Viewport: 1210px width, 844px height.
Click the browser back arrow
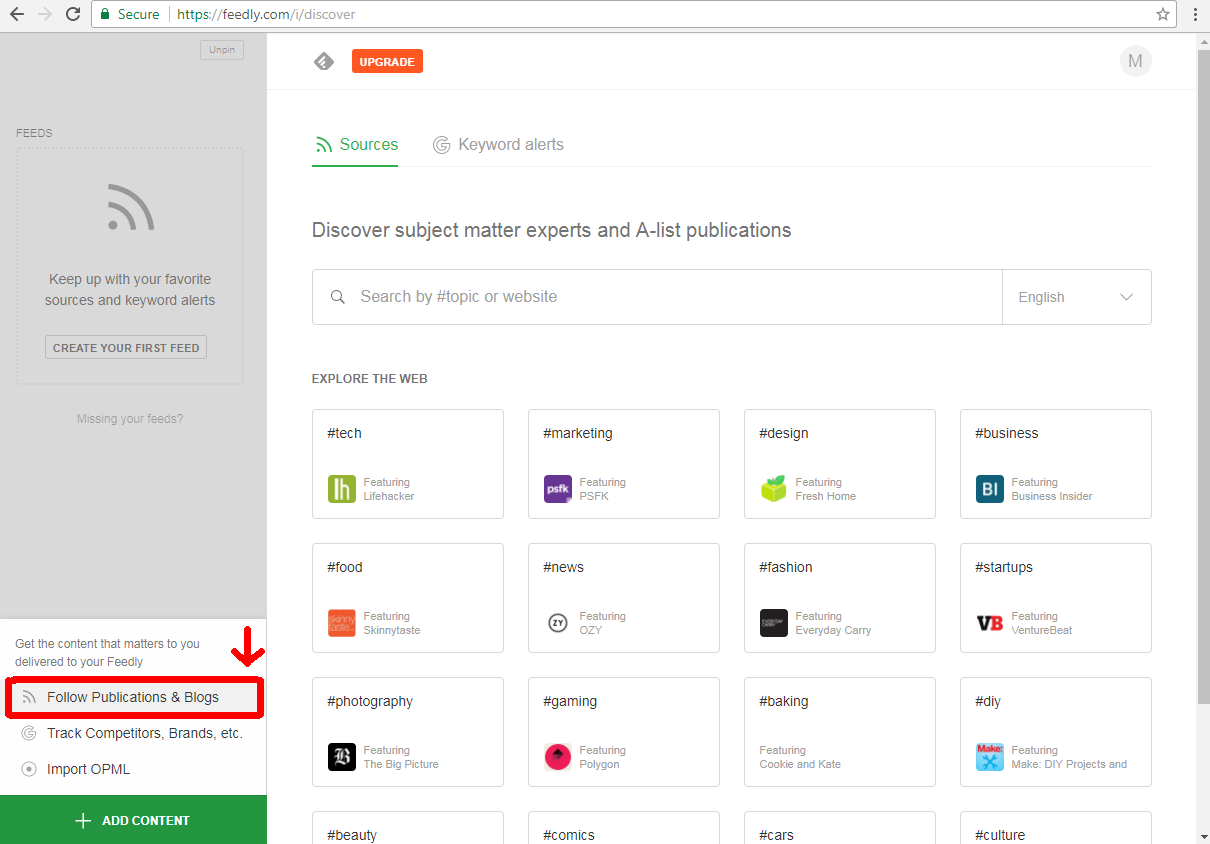click(x=17, y=14)
